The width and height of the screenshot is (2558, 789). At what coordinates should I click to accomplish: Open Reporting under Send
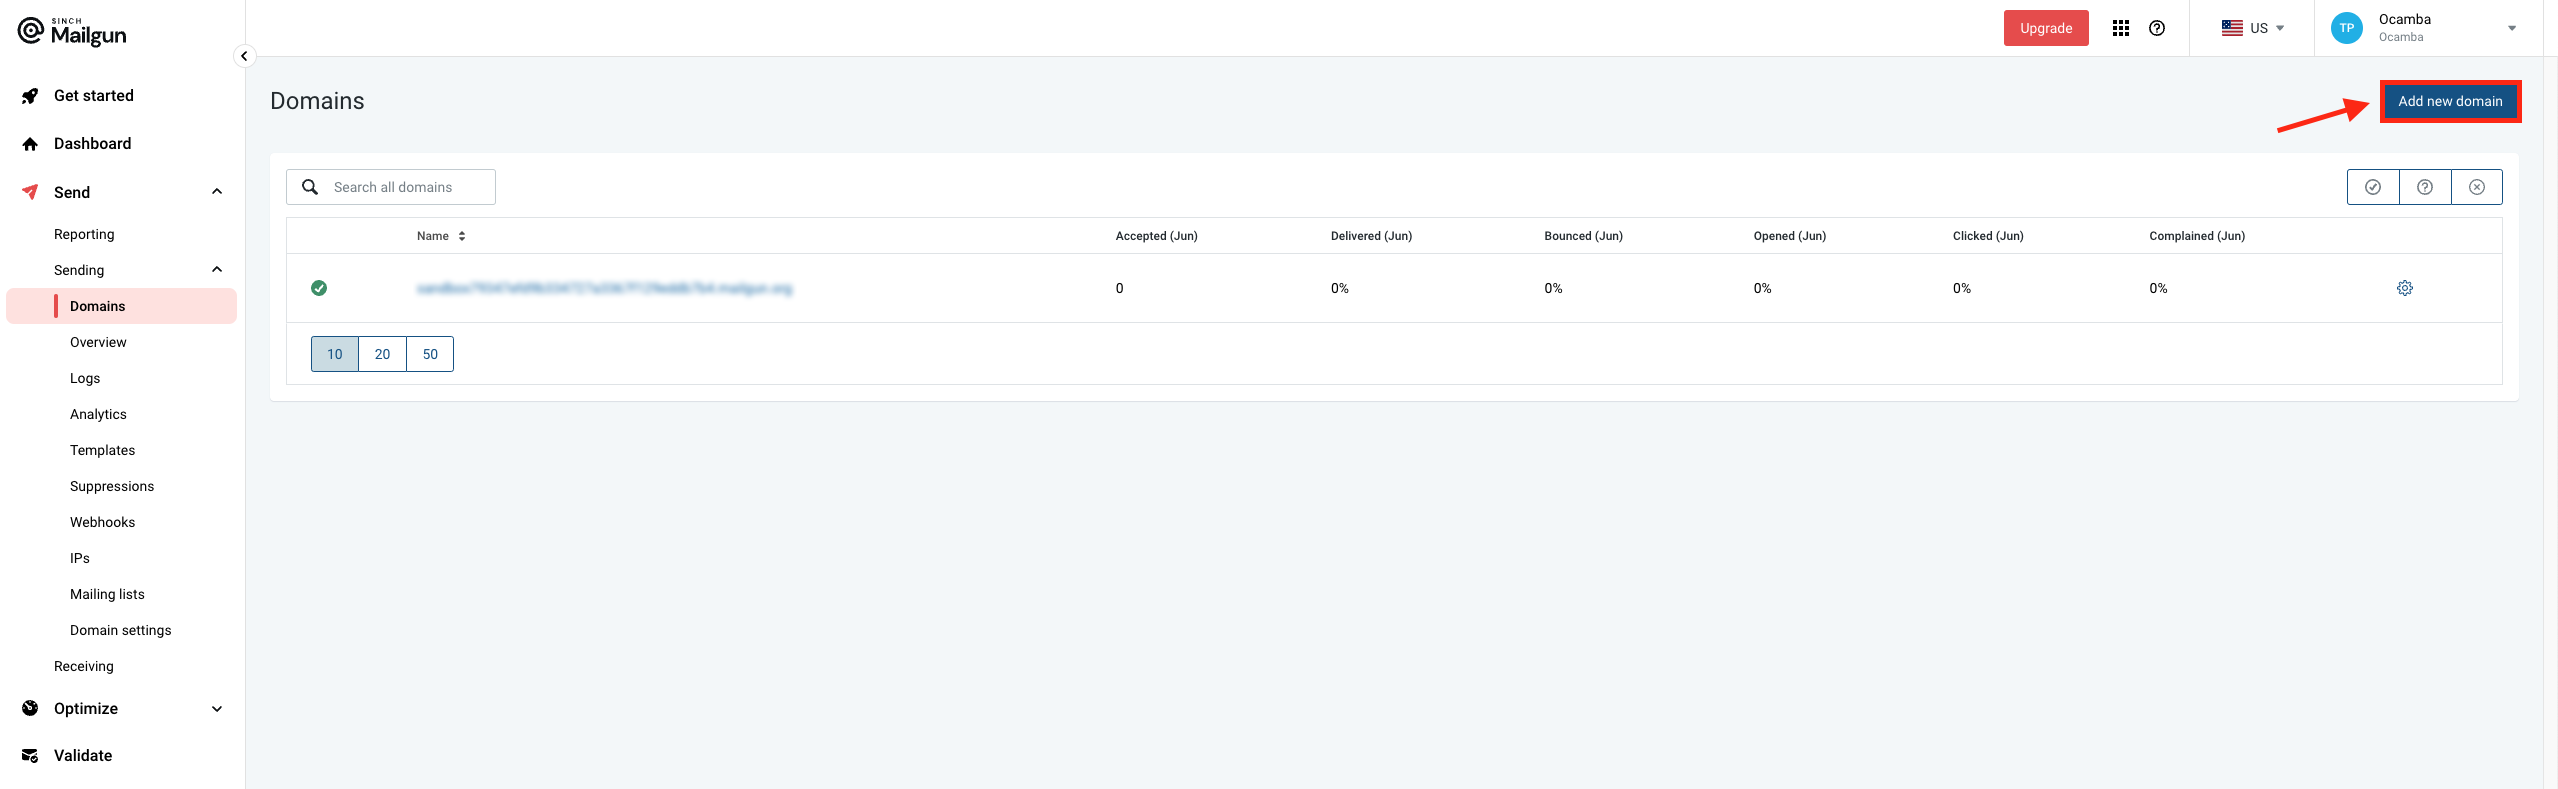pos(84,234)
